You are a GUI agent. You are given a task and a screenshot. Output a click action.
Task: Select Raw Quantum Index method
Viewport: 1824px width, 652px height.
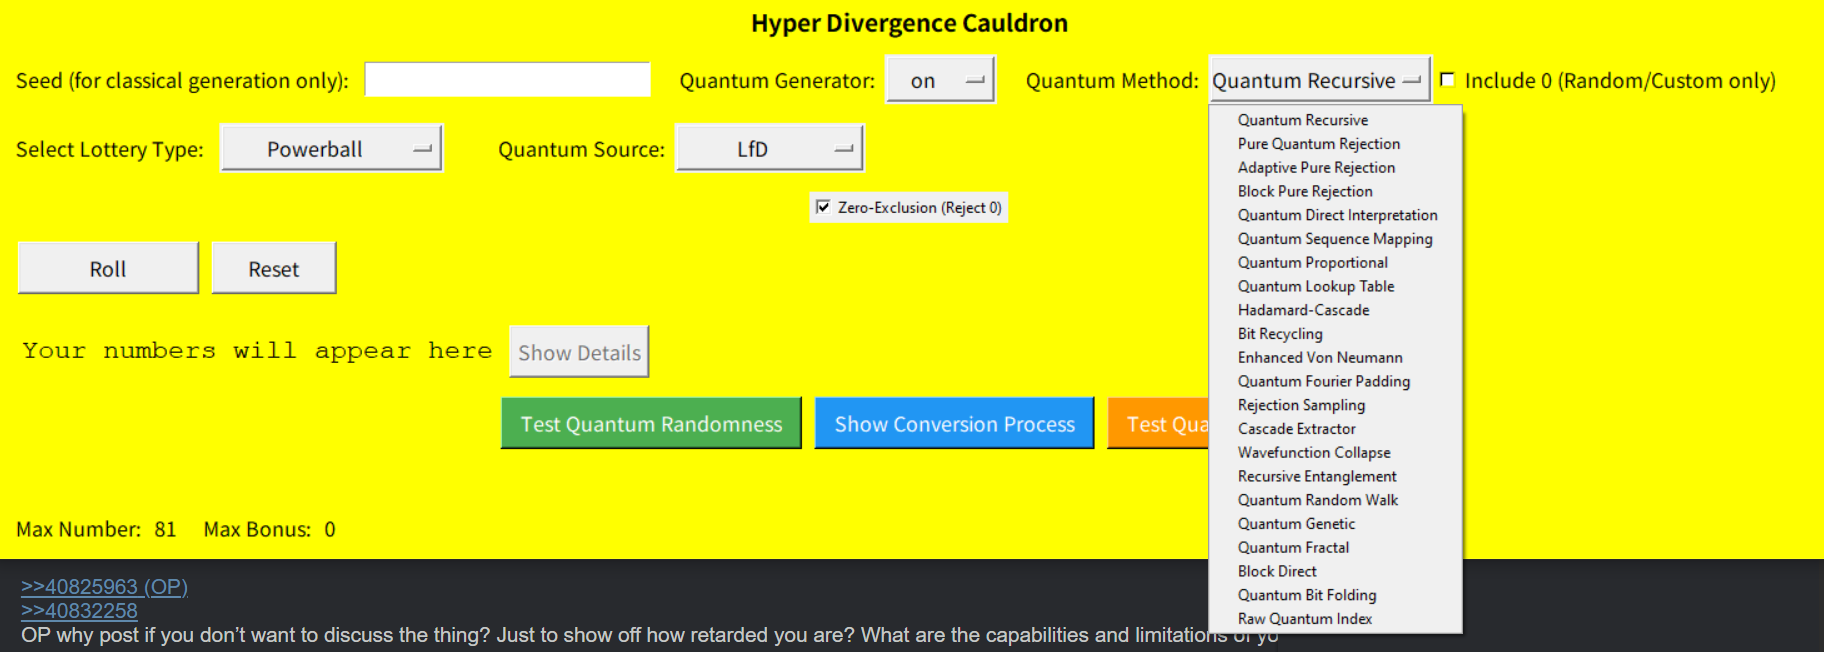pyautogui.click(x=1335, y=619)
